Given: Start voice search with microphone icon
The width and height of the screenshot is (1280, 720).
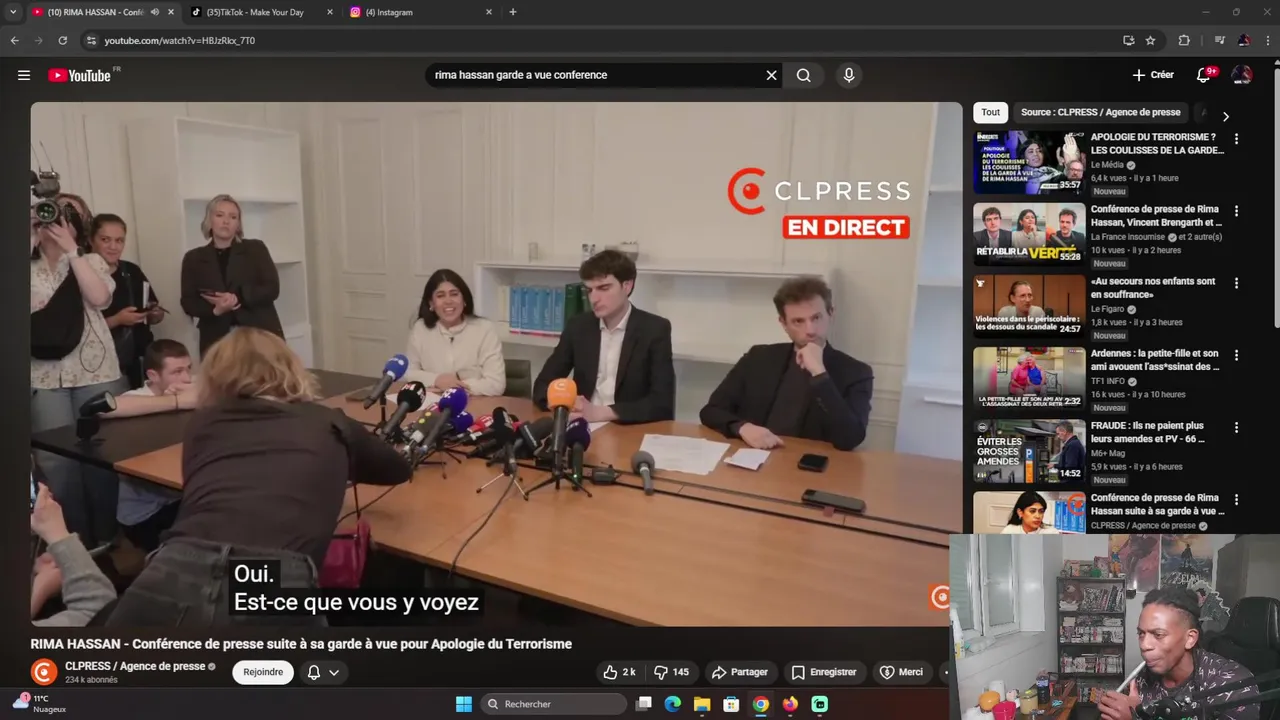Looking at the screenshot, I should click(849, 75).
